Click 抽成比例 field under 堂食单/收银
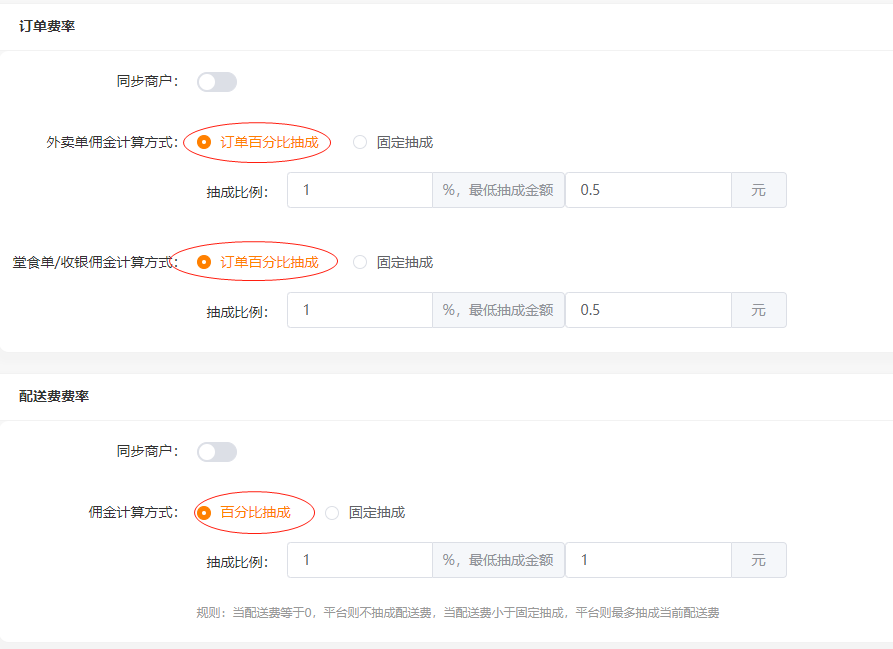 coord(360,310)
